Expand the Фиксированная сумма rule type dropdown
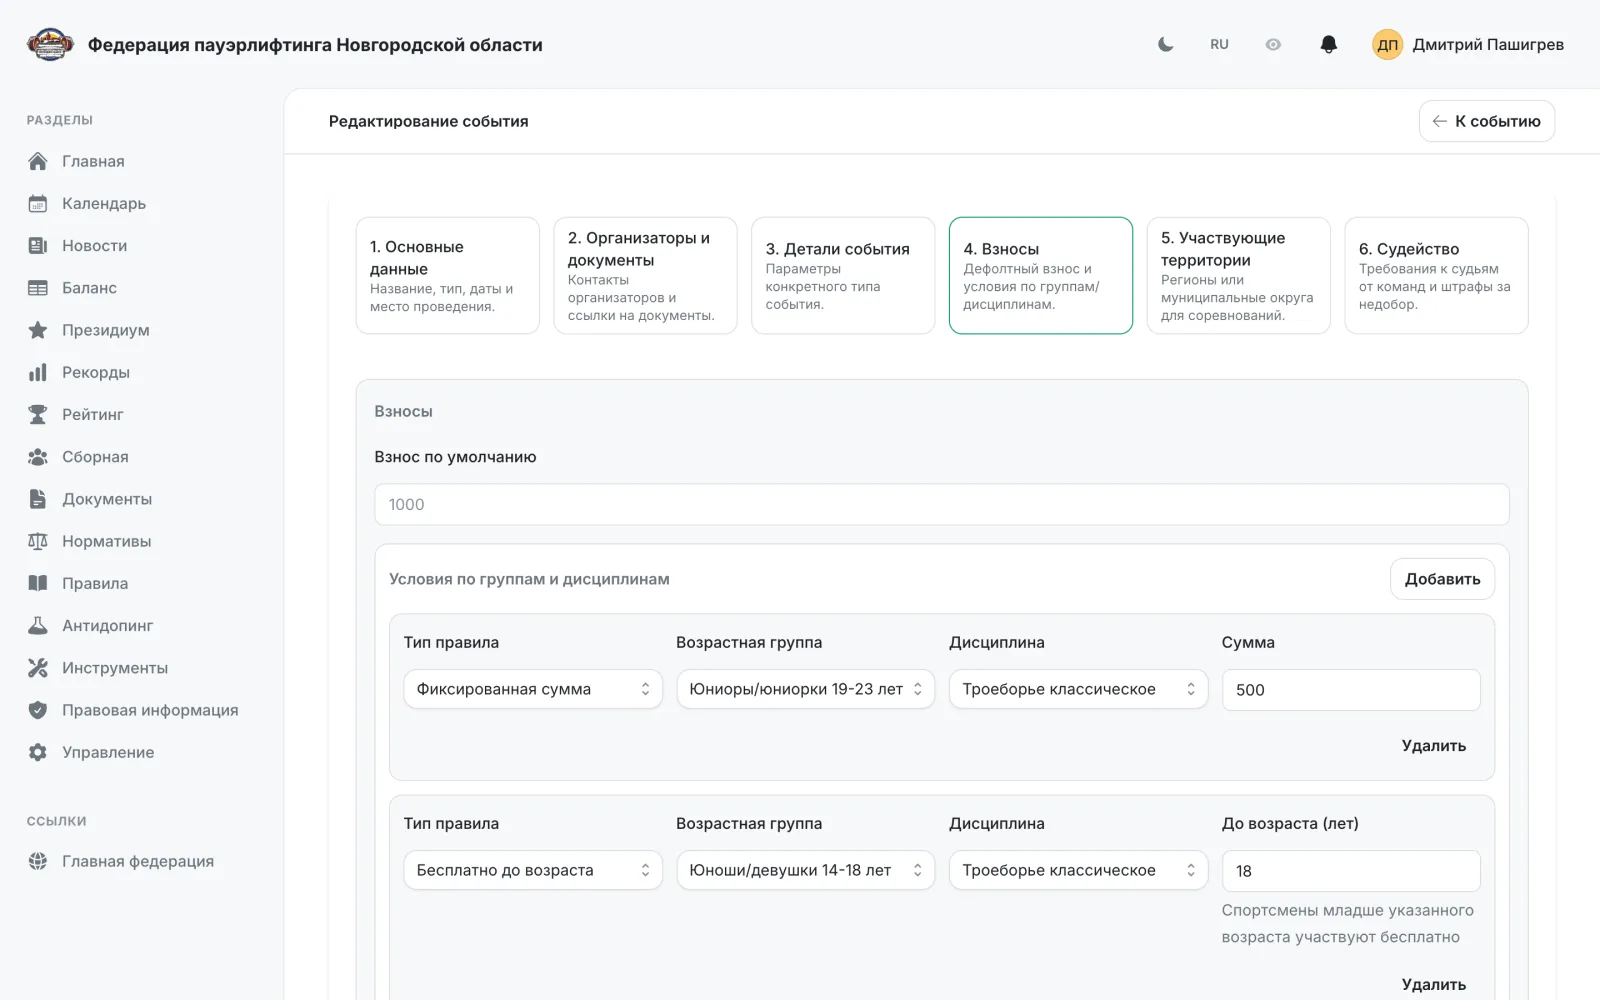 point(533,689)
